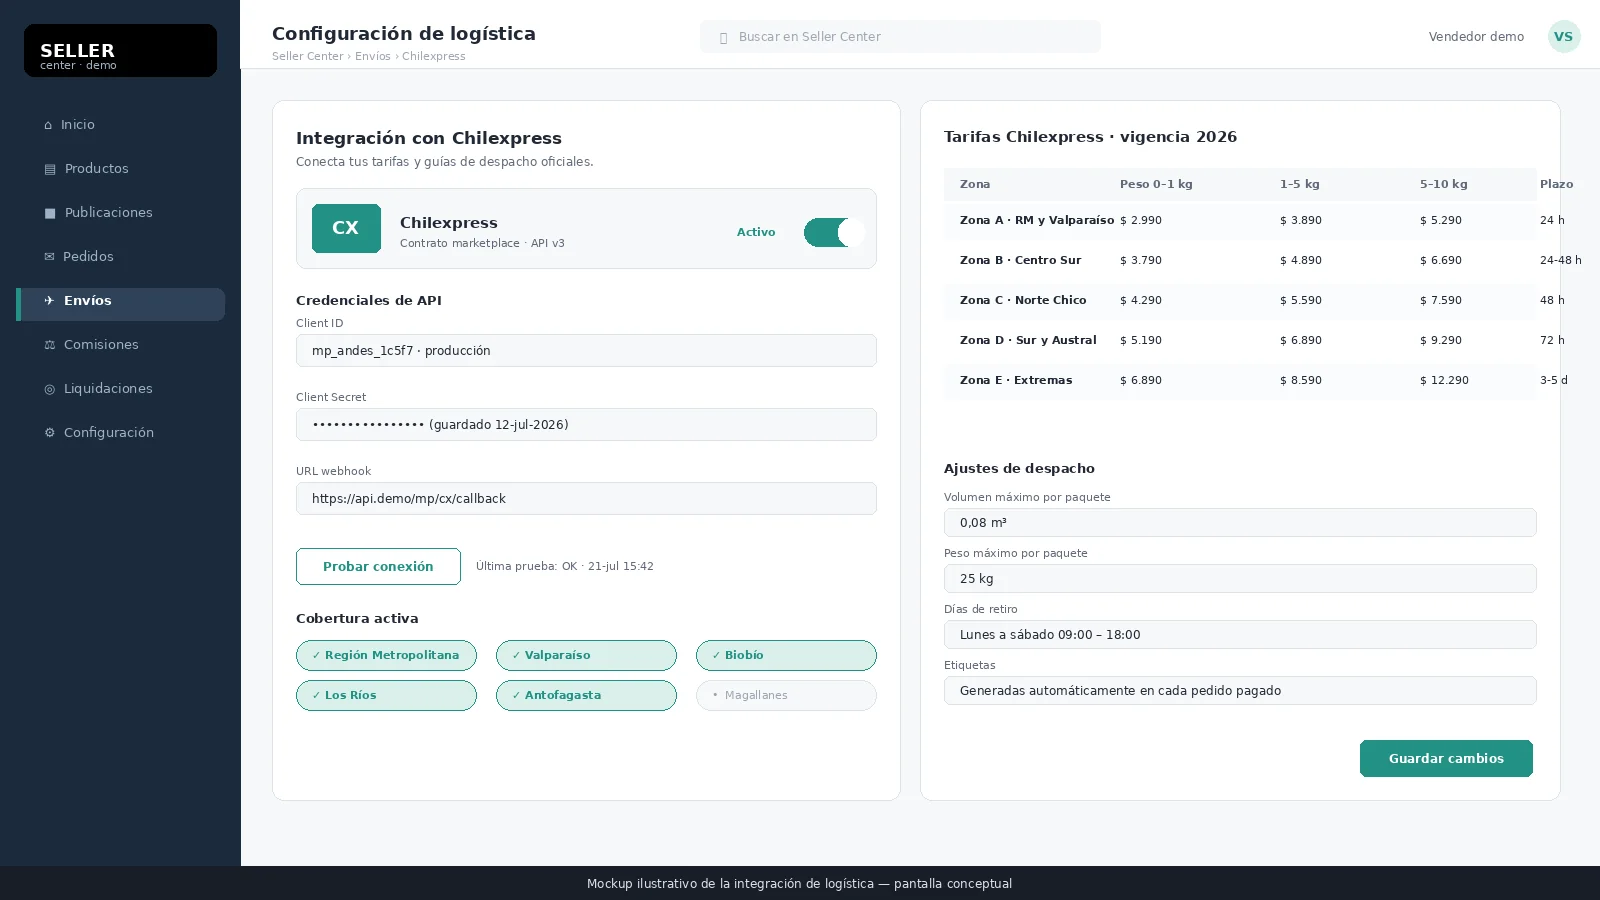Click Zona D · Sur y Austral row label

1028,340
